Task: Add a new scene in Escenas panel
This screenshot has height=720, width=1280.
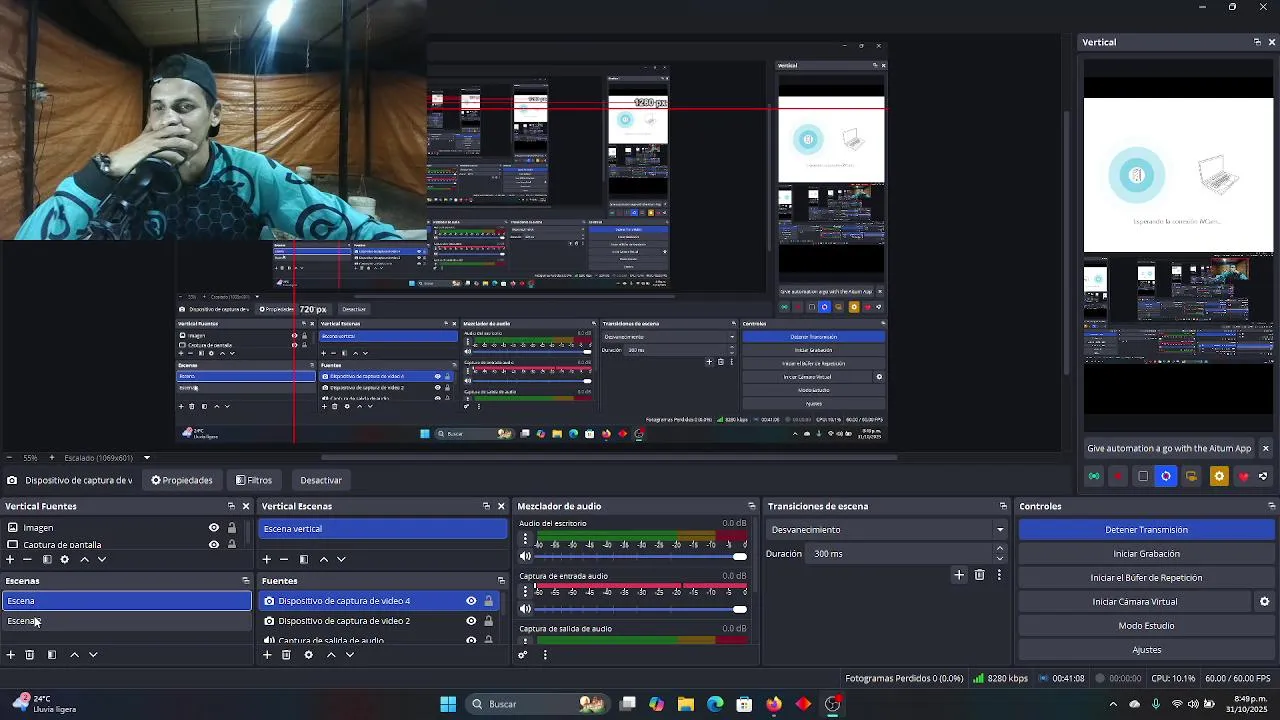Action: (10, 655)
